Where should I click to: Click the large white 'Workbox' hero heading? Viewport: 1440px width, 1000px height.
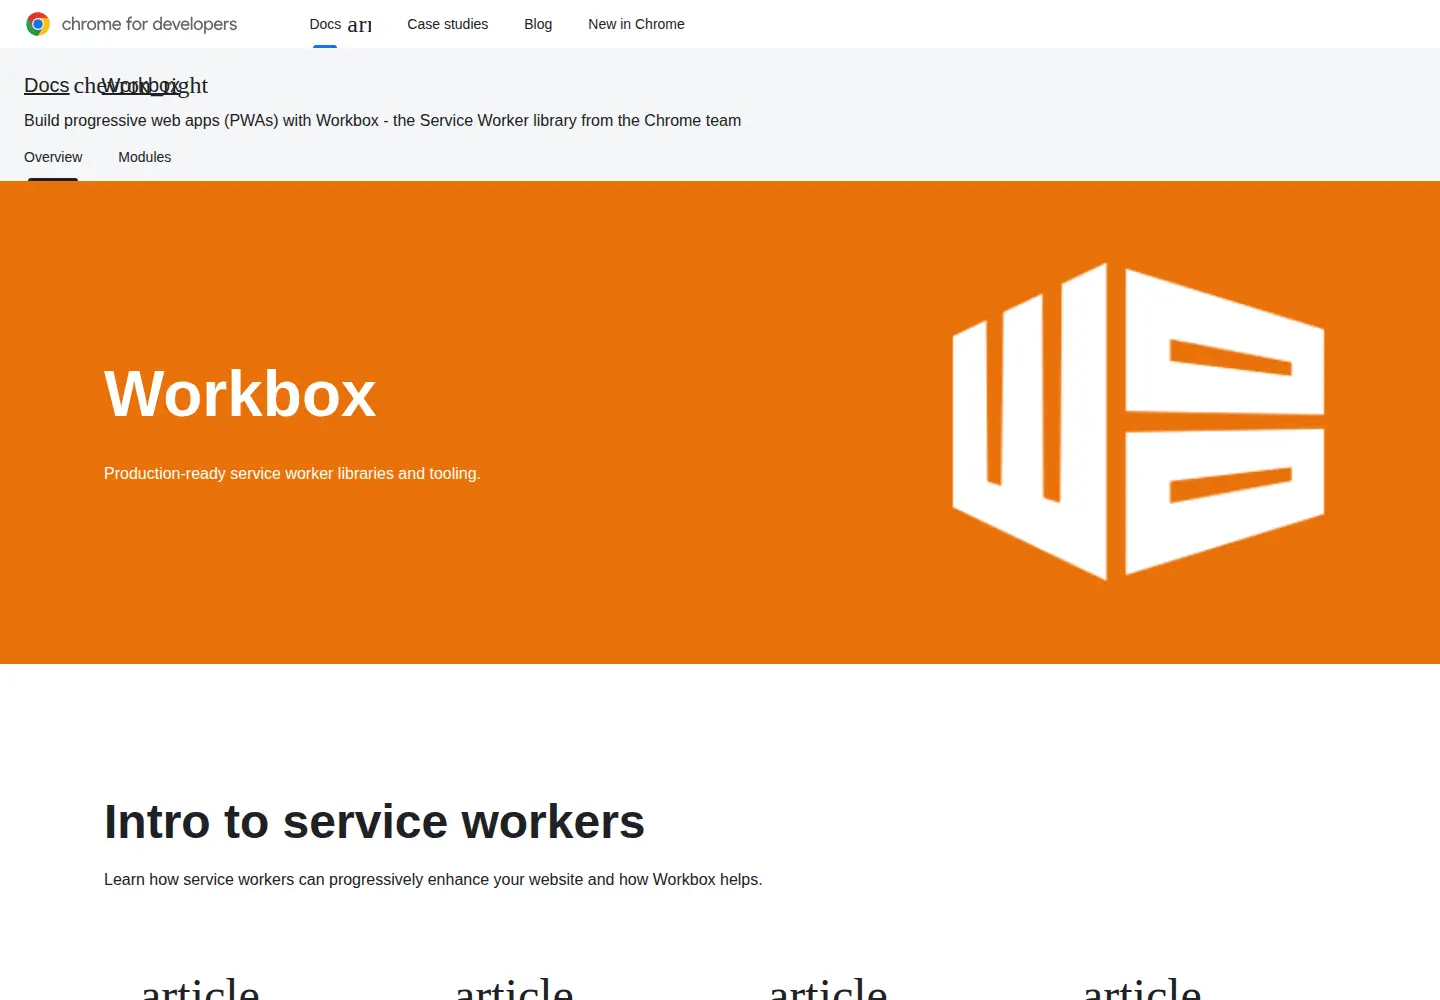pyautogui.click(x=240, y=393)
